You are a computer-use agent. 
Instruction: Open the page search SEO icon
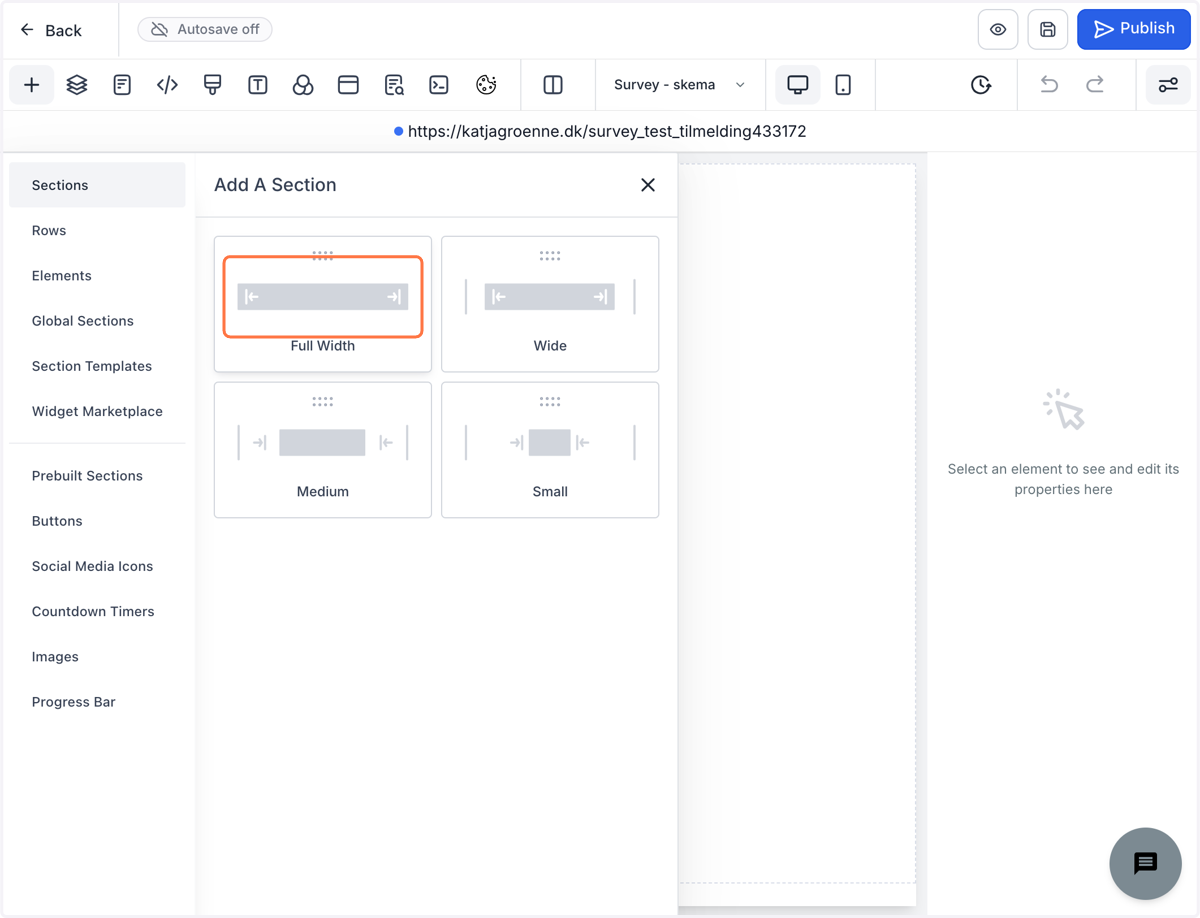coord(394,85)
